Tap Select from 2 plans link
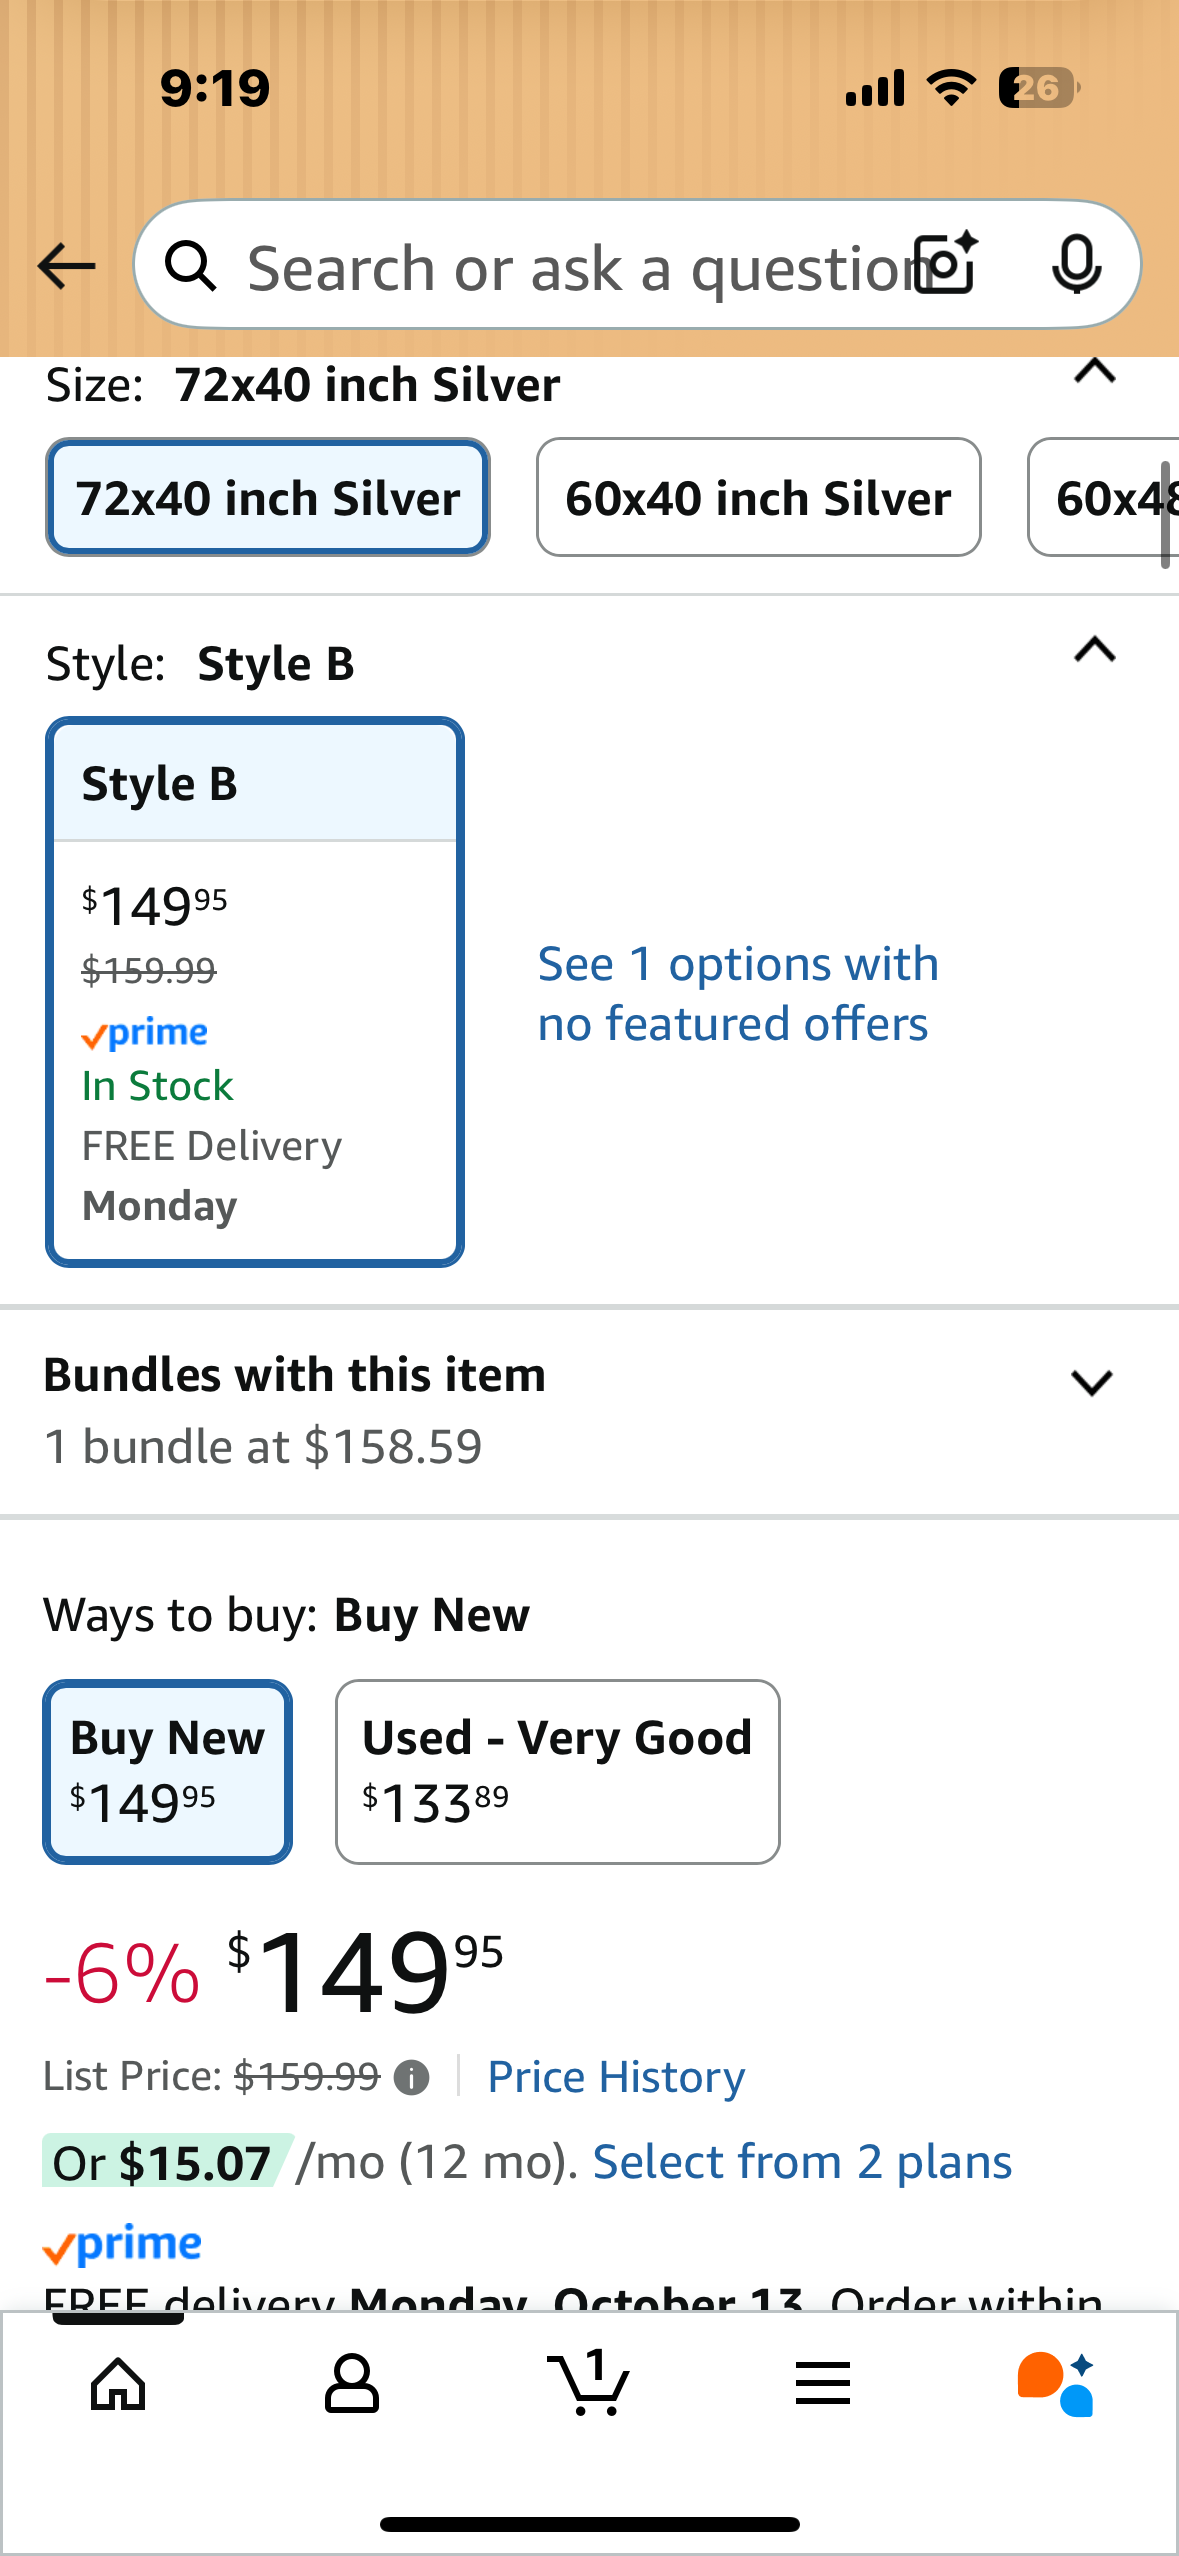The width and height of the screenshot is (1179, 2556). pos(802,2162)
